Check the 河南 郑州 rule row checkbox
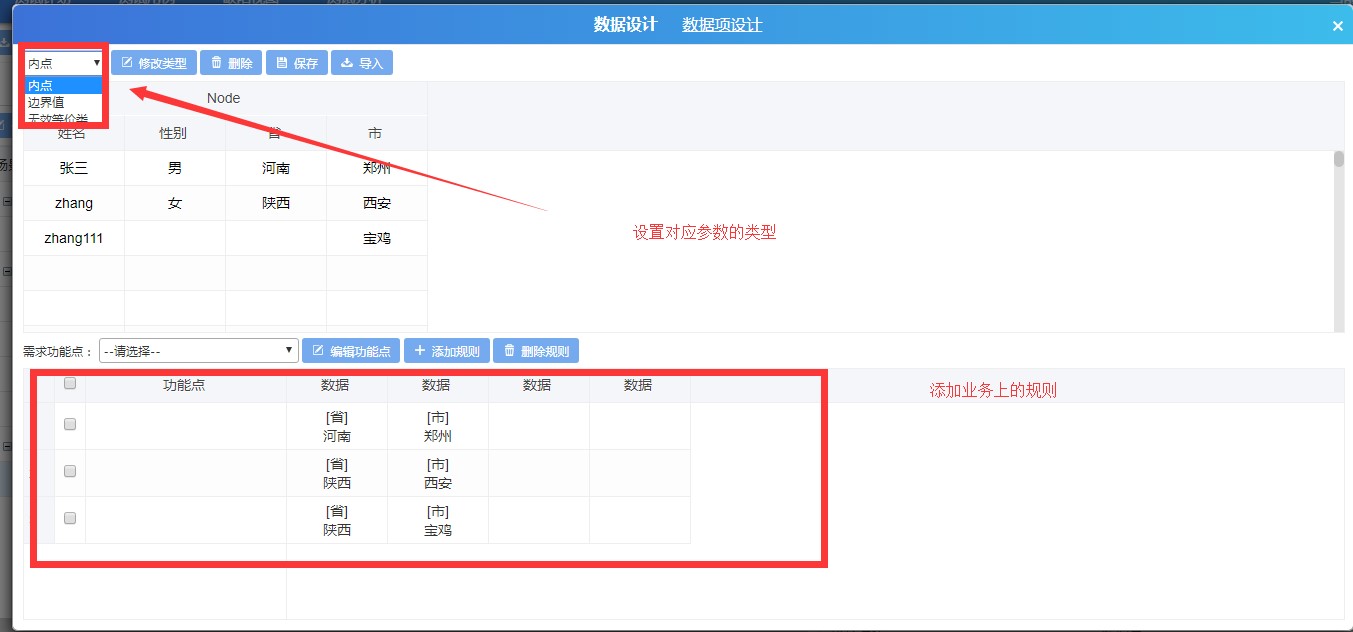 pos(70,424)
